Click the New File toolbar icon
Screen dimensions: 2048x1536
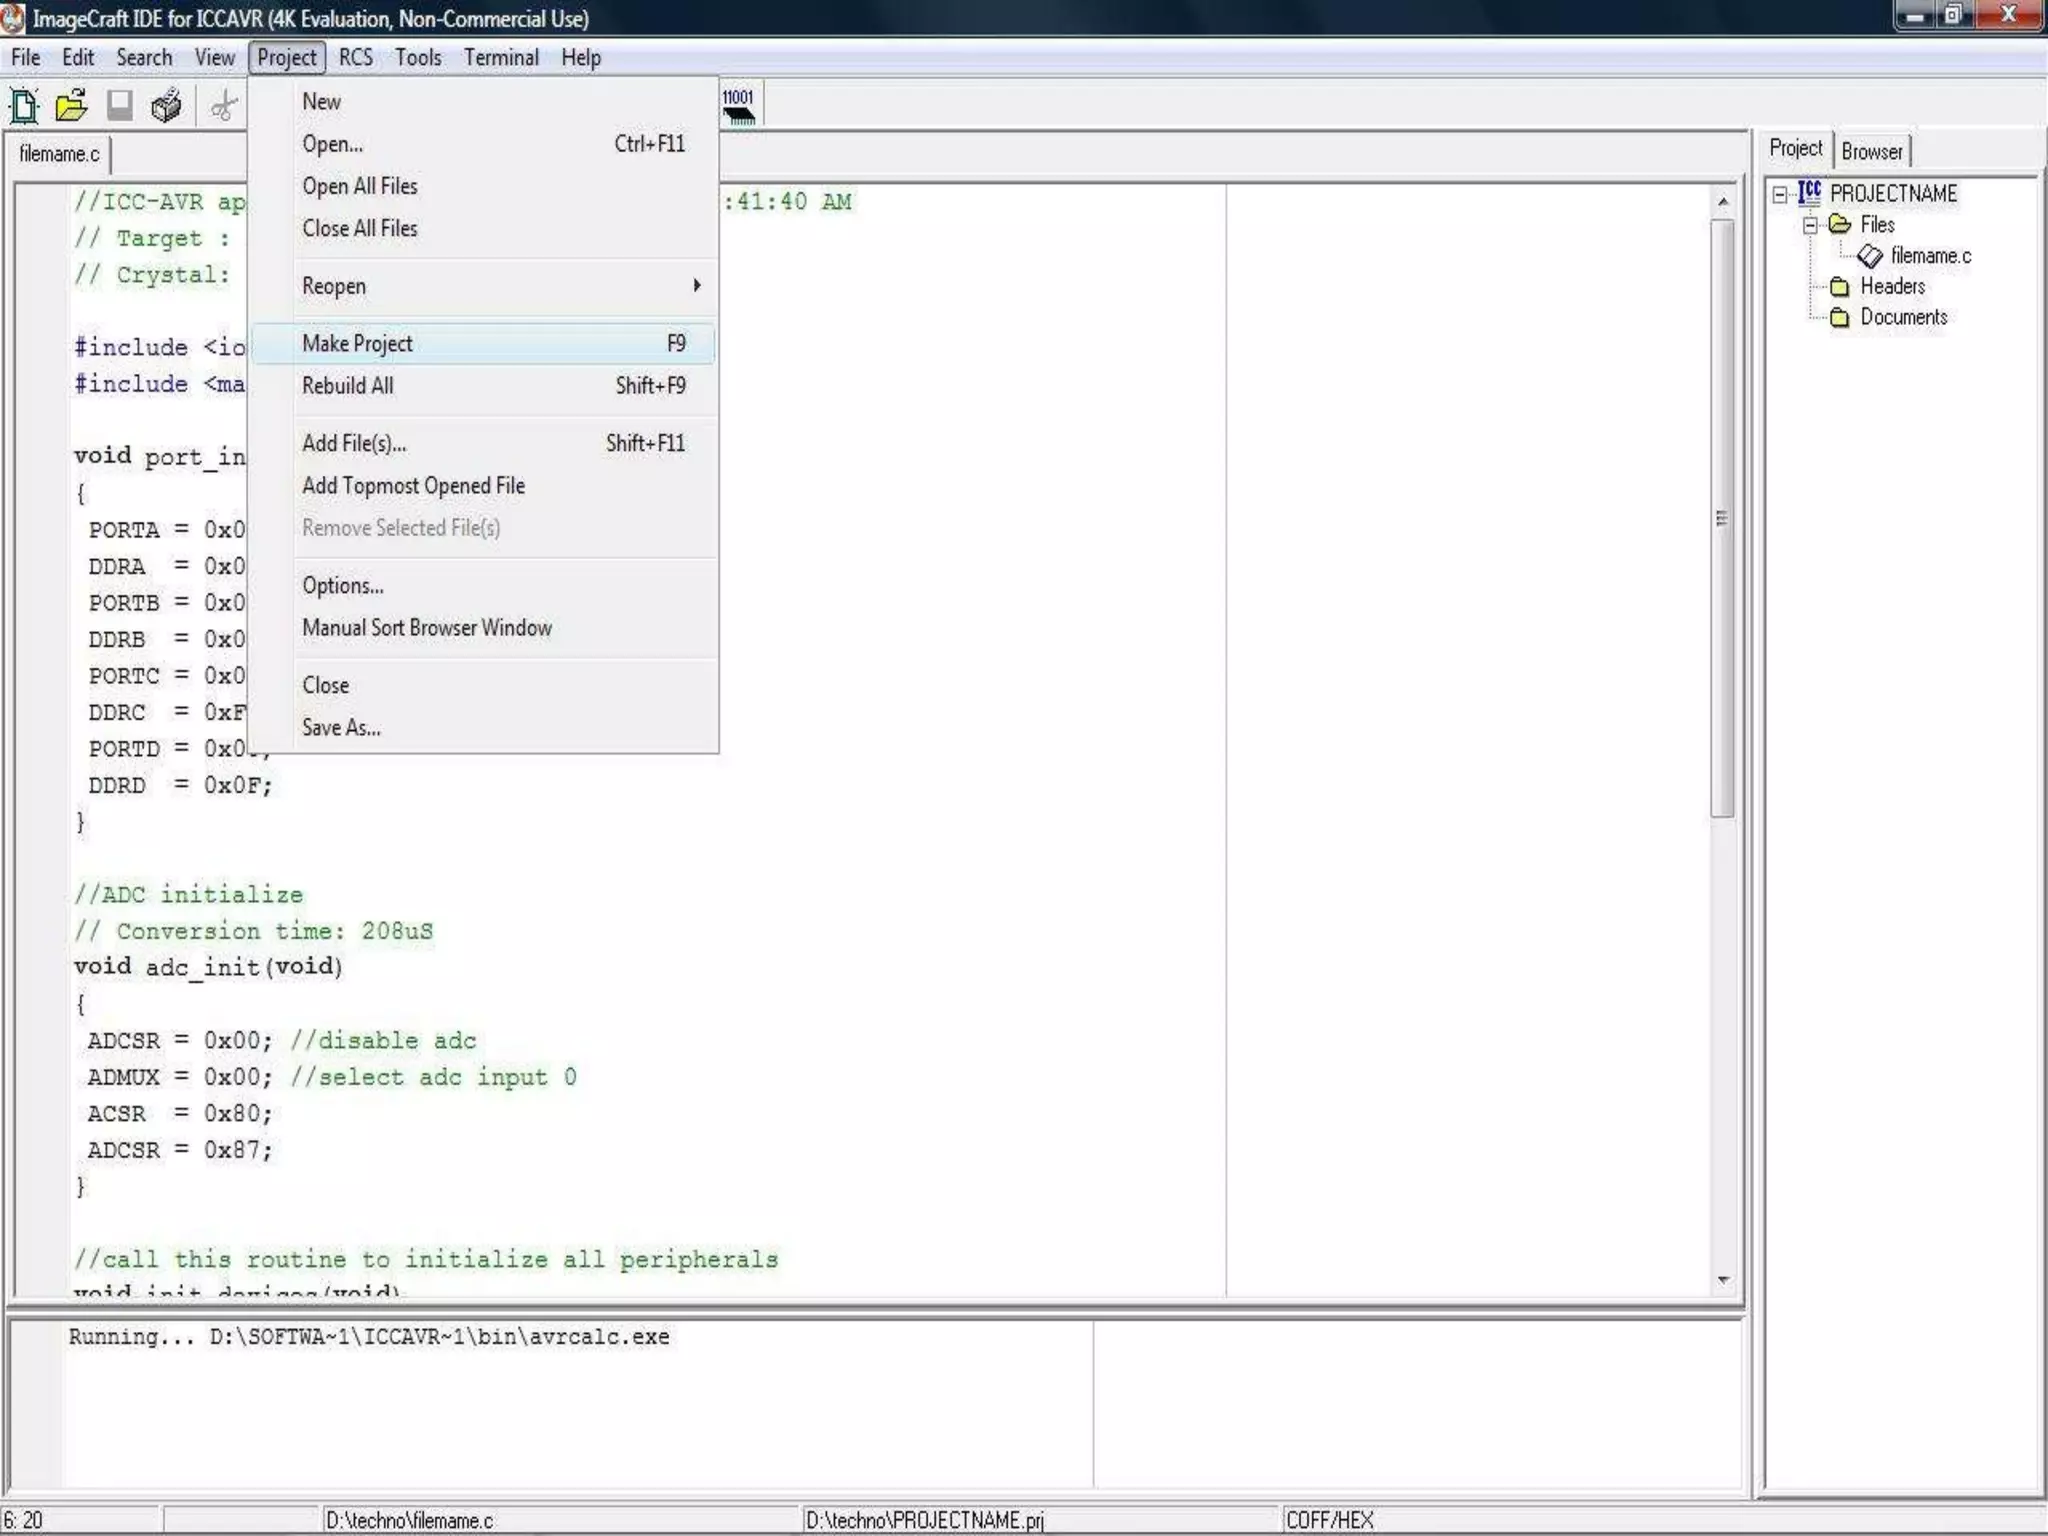[x=24, y=105]
